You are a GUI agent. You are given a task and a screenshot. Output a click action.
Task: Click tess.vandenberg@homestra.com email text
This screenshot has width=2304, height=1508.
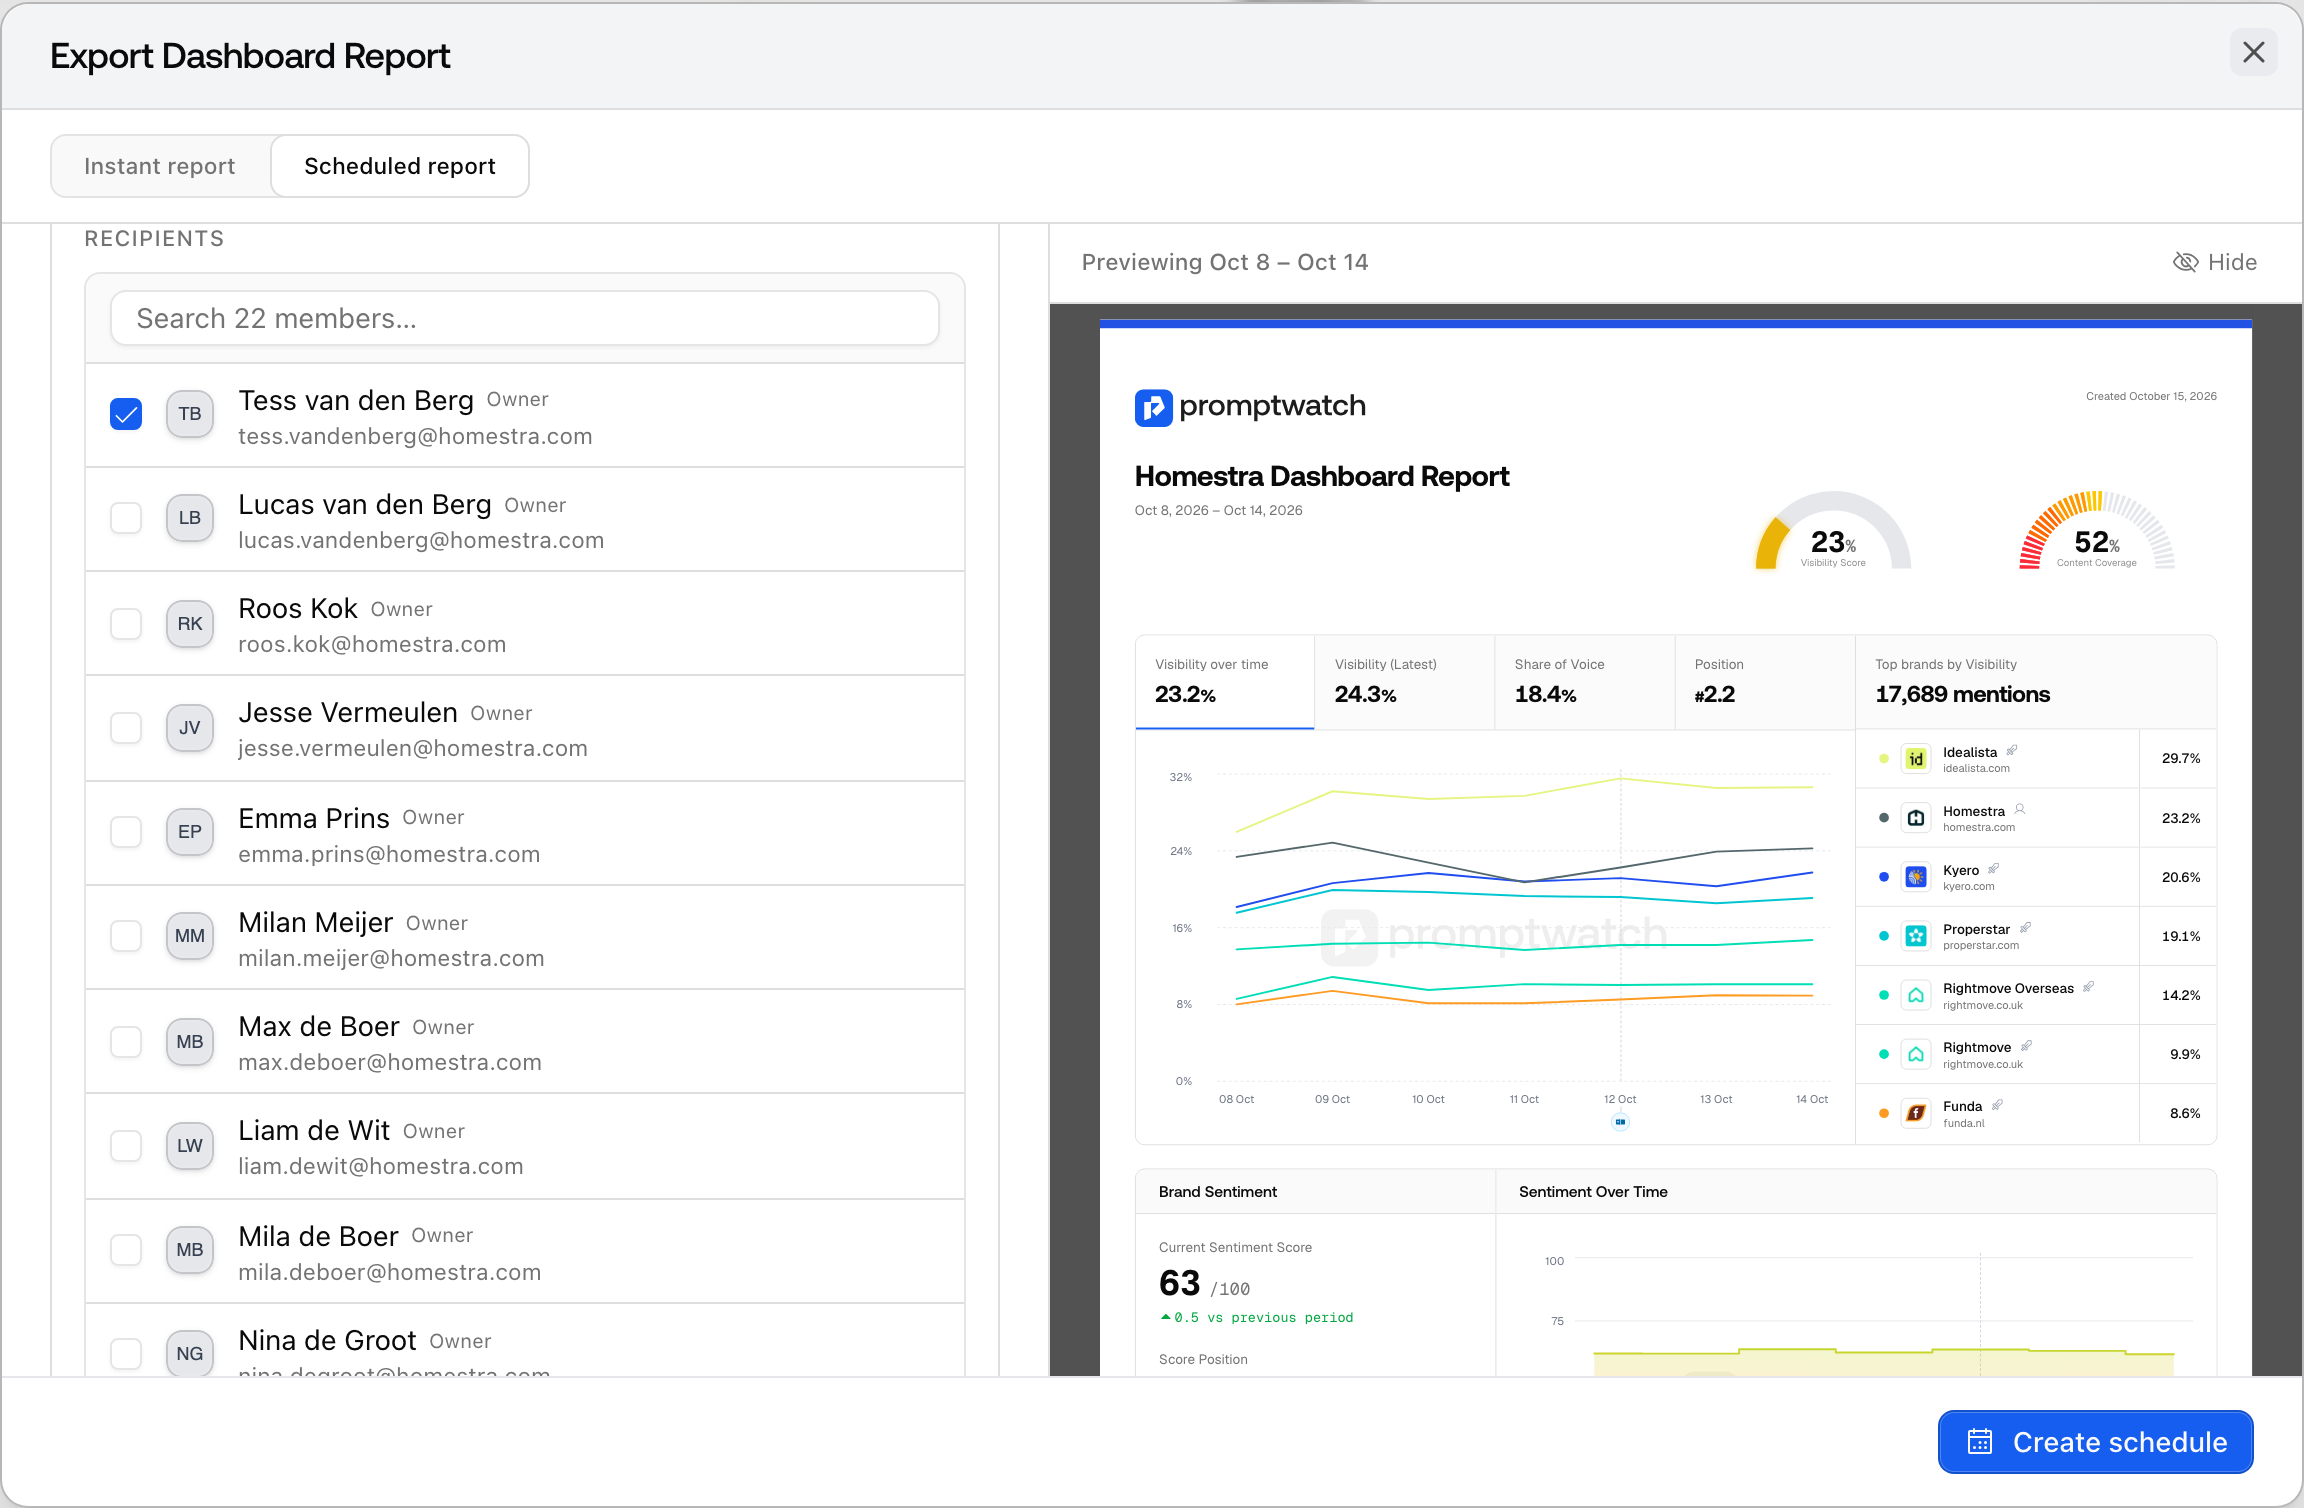pos(415,437)
